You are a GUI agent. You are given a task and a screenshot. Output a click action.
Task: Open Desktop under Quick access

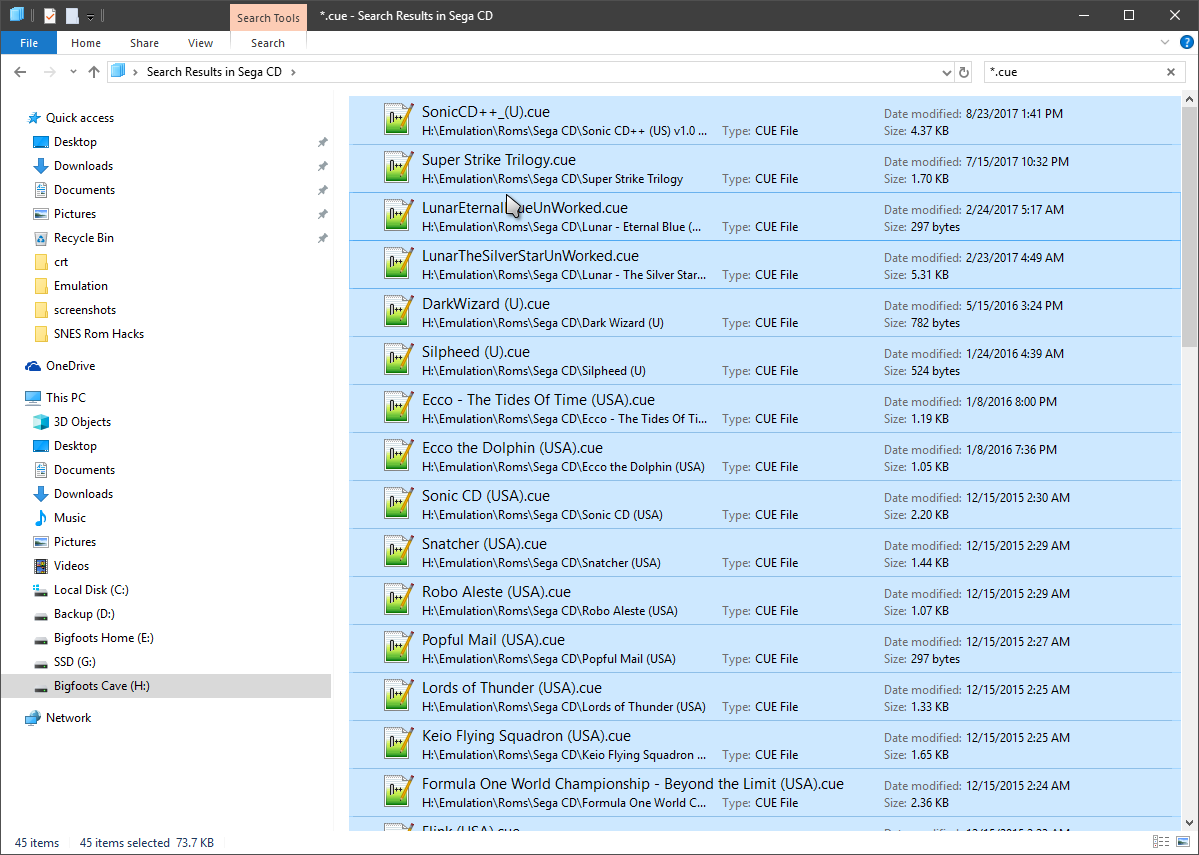(x=75, y=142)
